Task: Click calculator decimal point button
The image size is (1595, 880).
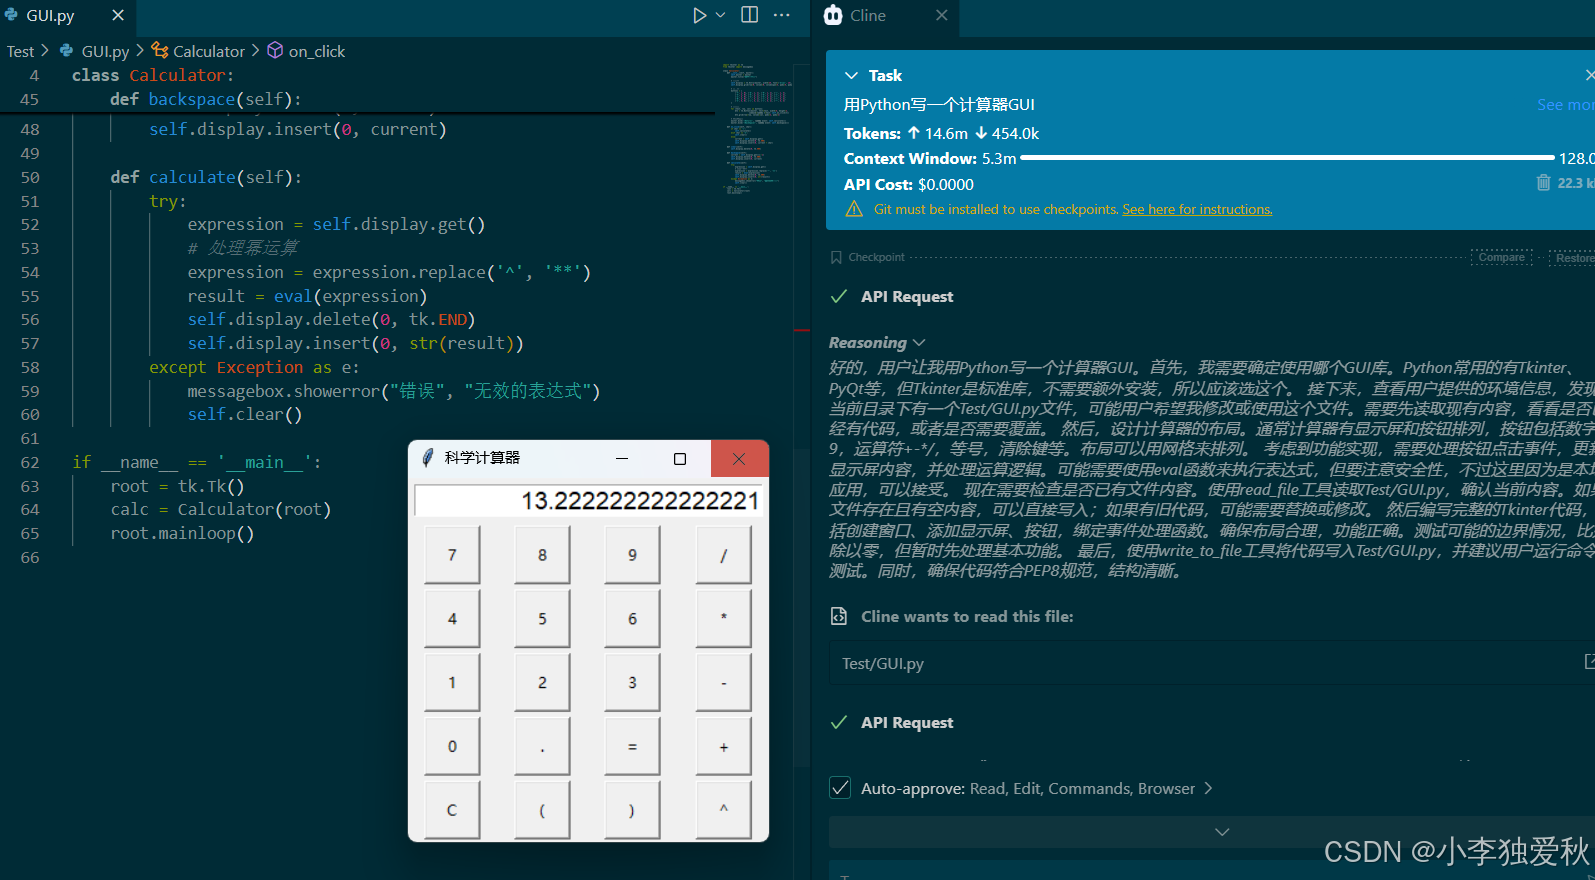Action: coord(542,747)
